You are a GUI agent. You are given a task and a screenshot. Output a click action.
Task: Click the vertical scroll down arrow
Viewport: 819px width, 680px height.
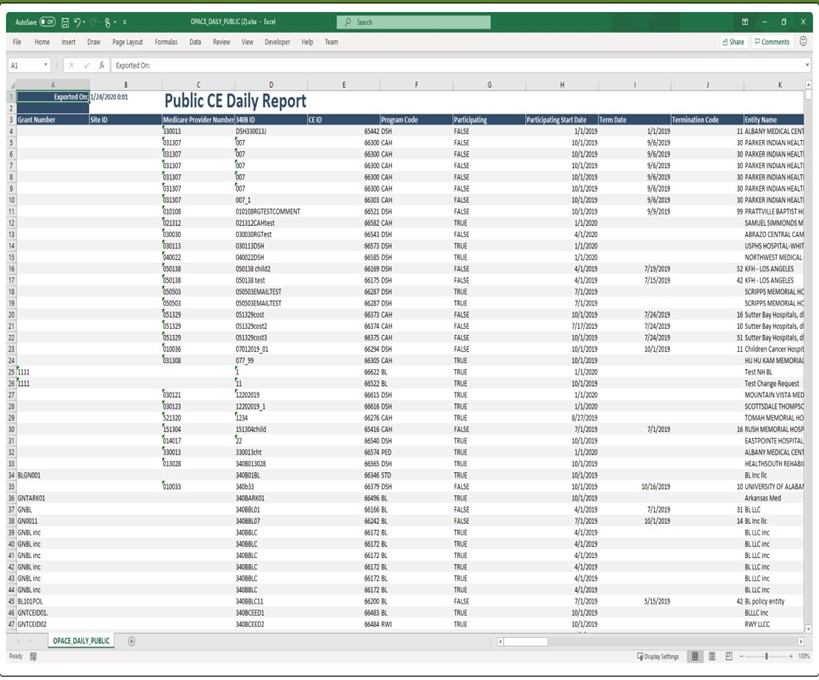[x=809, y=629]
